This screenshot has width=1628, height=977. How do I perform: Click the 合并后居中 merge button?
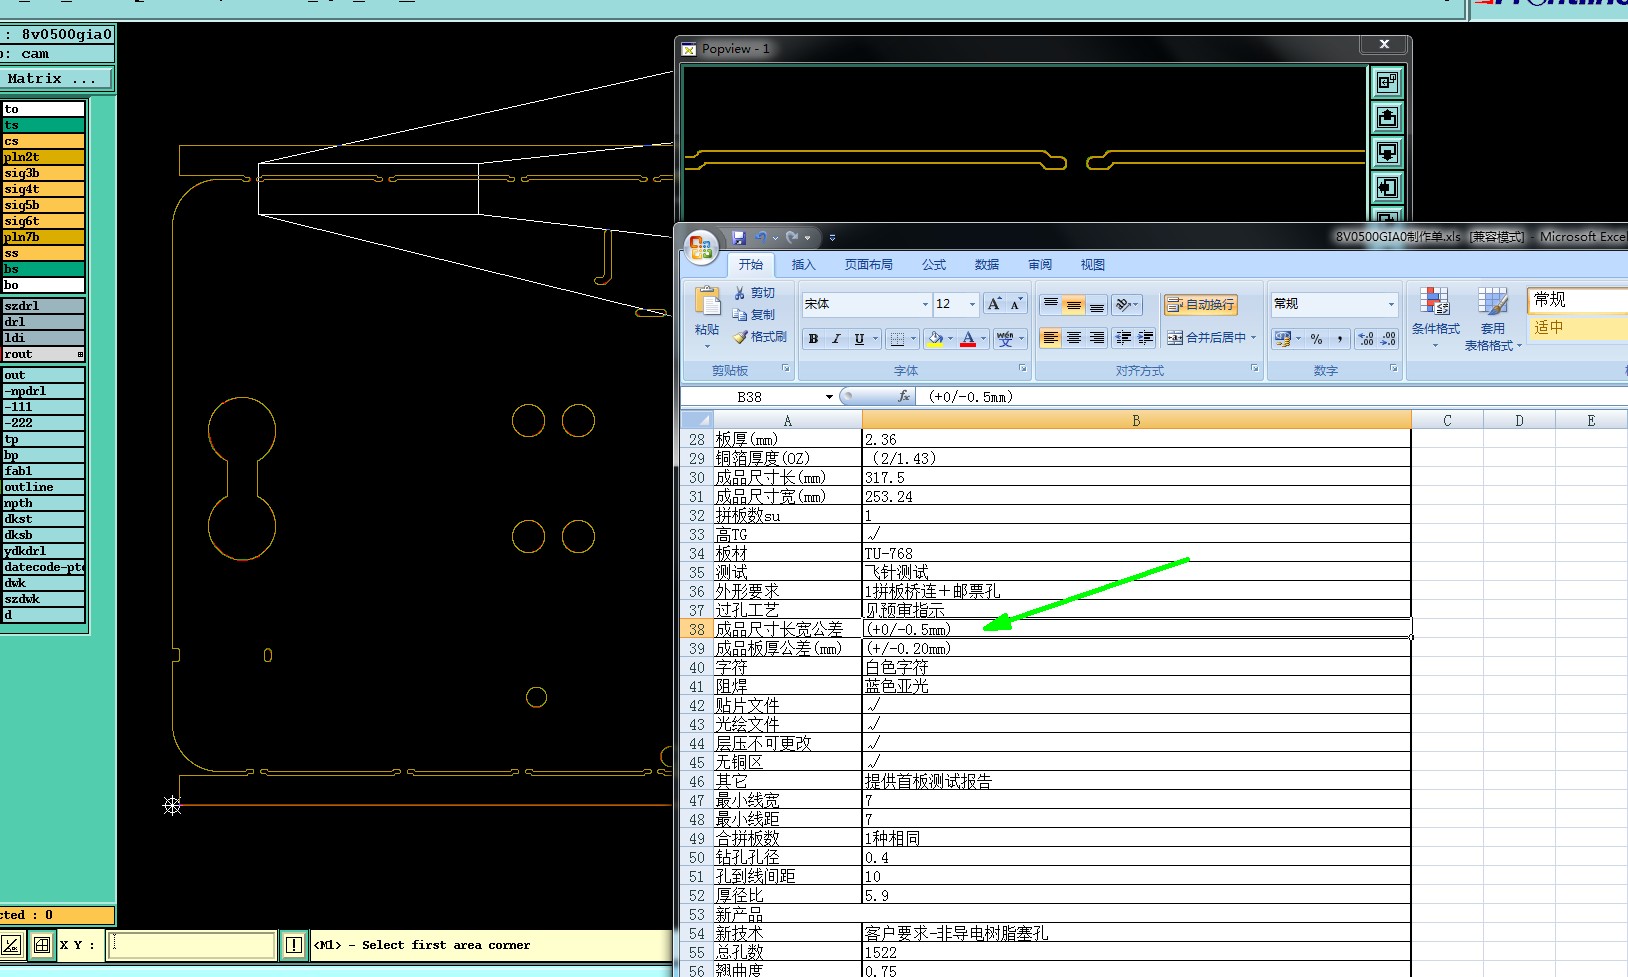tap(1206, 338)
